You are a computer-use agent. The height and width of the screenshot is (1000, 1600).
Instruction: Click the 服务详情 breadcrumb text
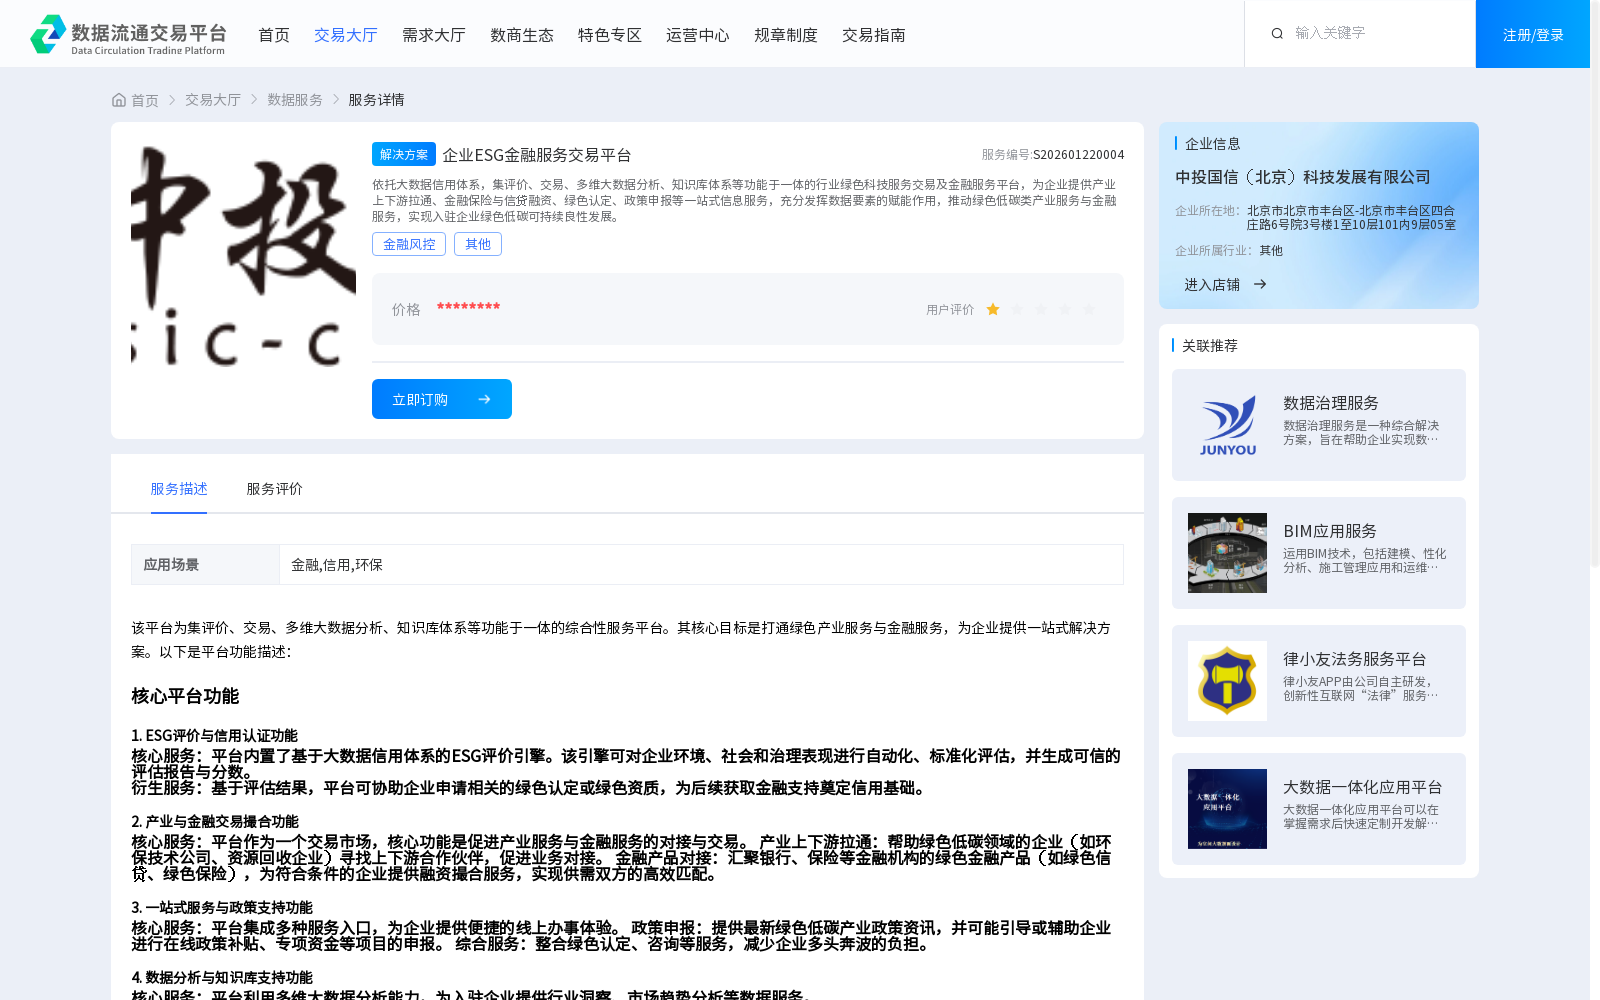pos(376,100)
